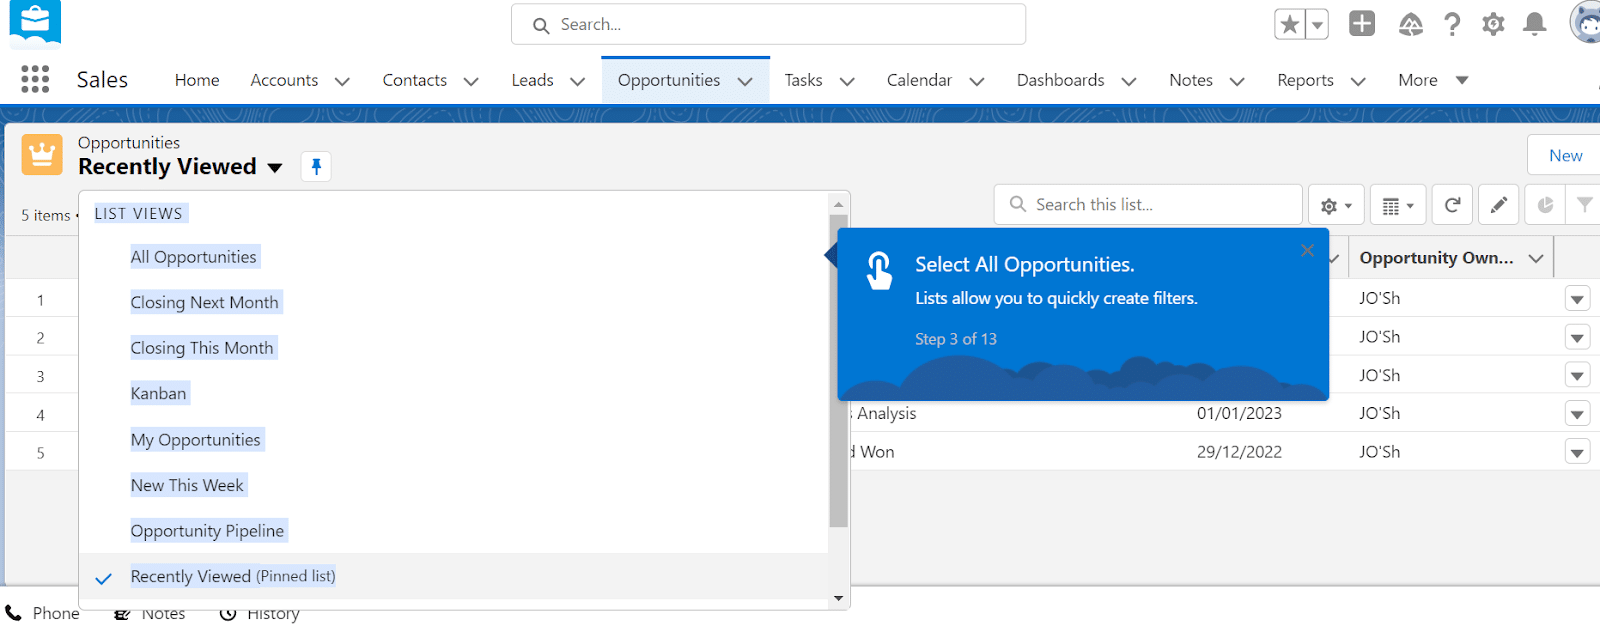The height and width of the screenshot is (626, 1600).
Task: Click the Phone utility bar item
Action: click(x=42, y=613)
